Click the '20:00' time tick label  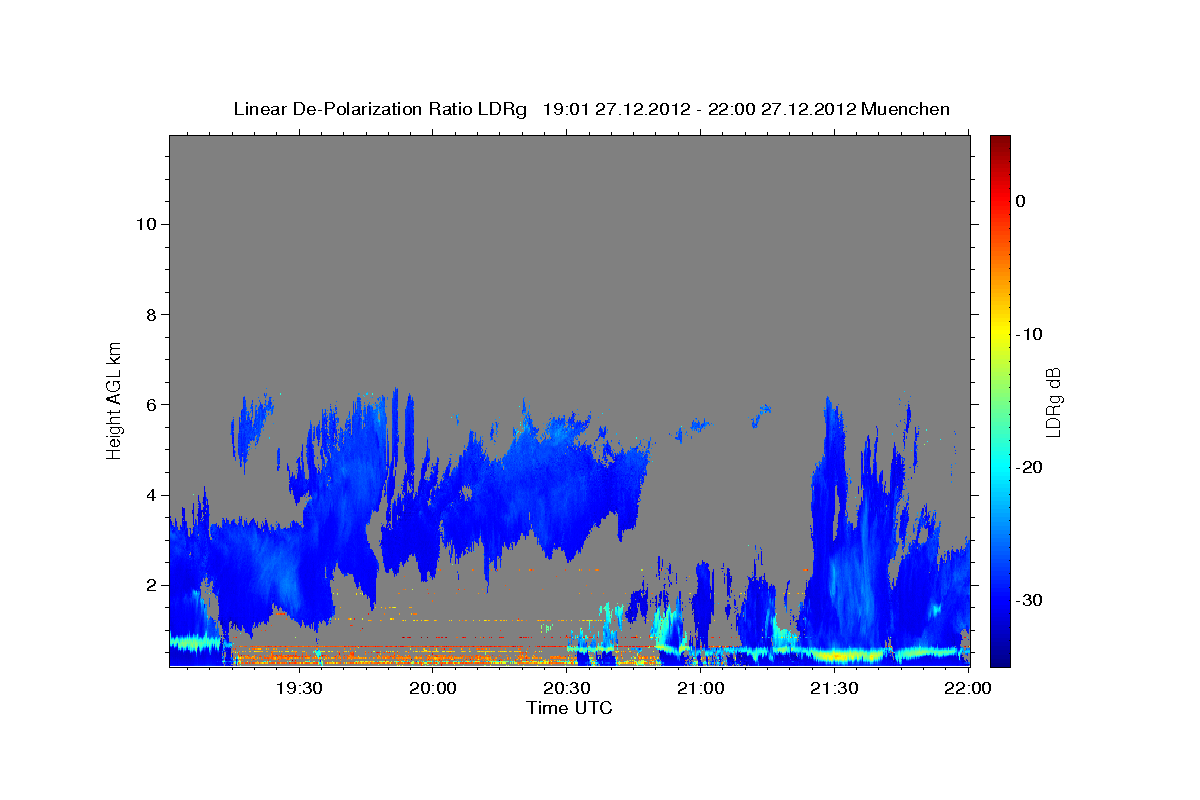(x=434, y=688)
